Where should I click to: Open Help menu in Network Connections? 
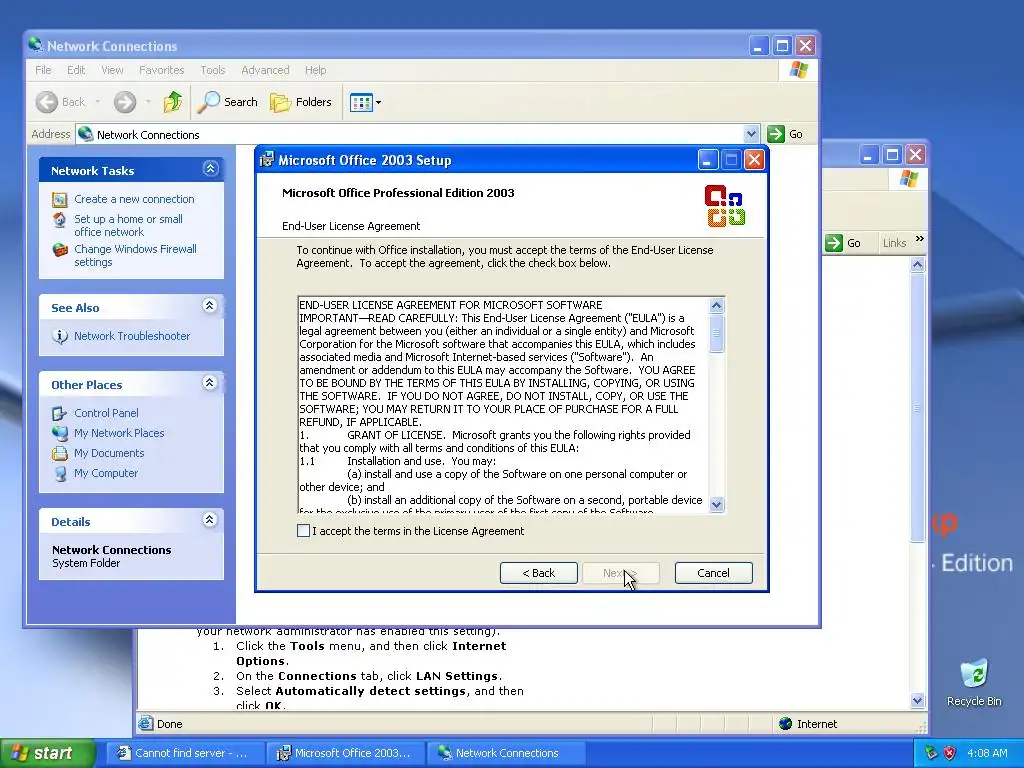tap(315, 70)
